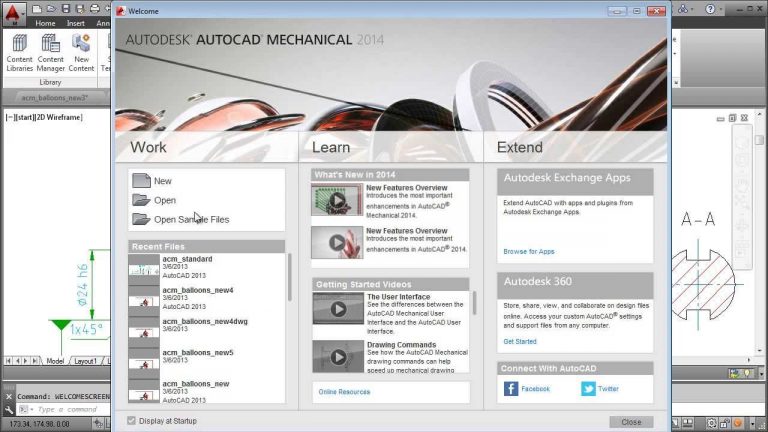Play the New Features Overview Mechanical 2014 video
768x432 pixels.
pos(337,200)
